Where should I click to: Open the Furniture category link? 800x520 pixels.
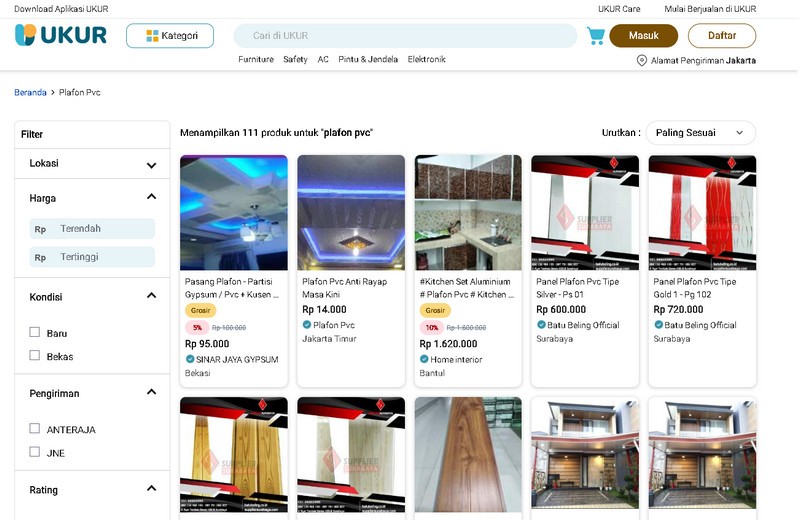pyautogui.click(x=256, y=59)
